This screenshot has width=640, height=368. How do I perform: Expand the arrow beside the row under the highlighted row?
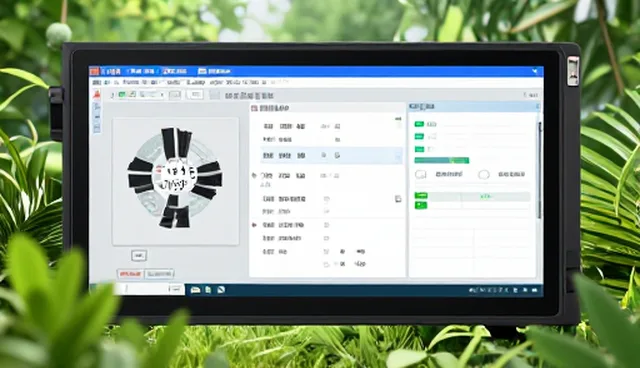click(x=254, y=176)
